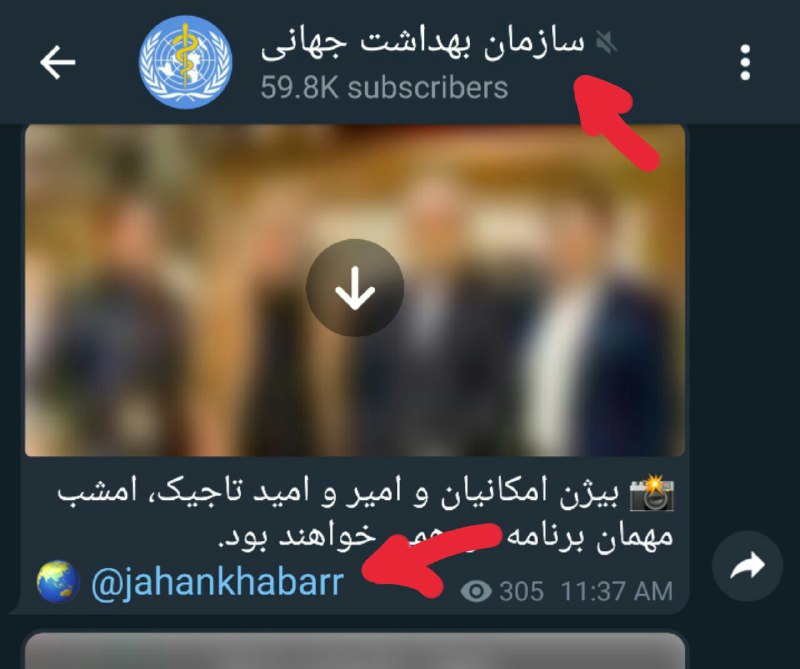Click the eye views icon
Screen dimensions: 800x669
[476, 592]
